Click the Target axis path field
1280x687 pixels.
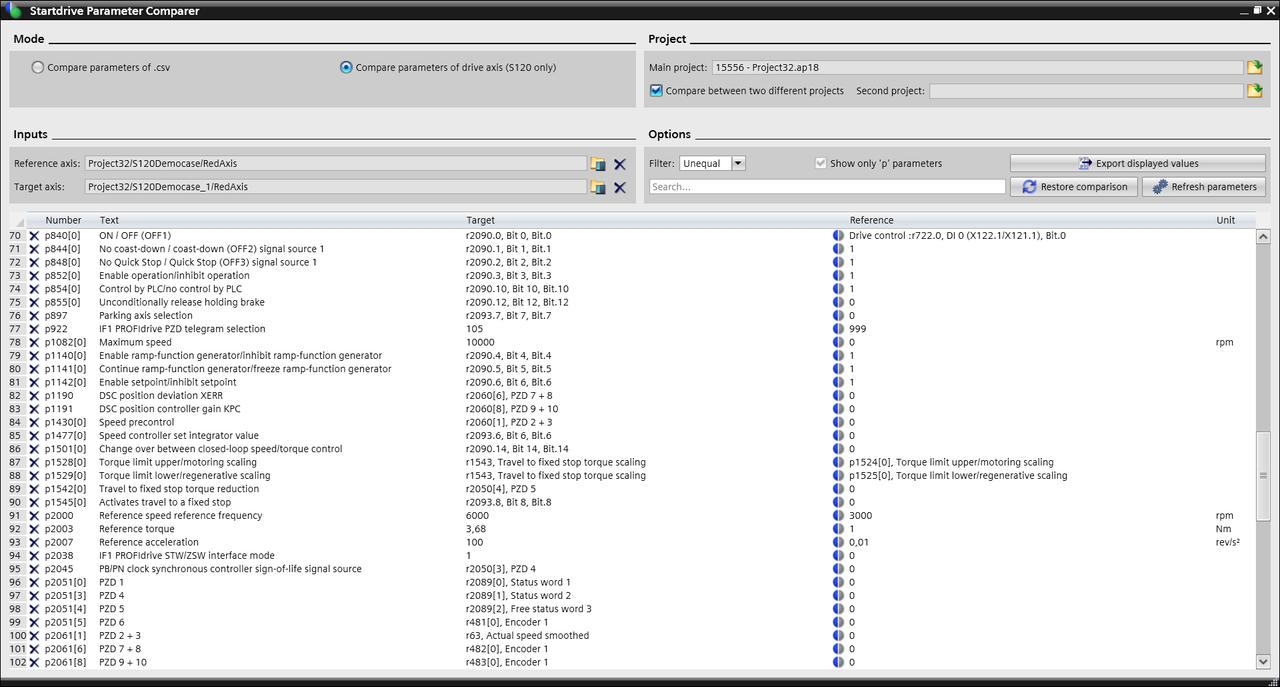click(x=336, y=187)
